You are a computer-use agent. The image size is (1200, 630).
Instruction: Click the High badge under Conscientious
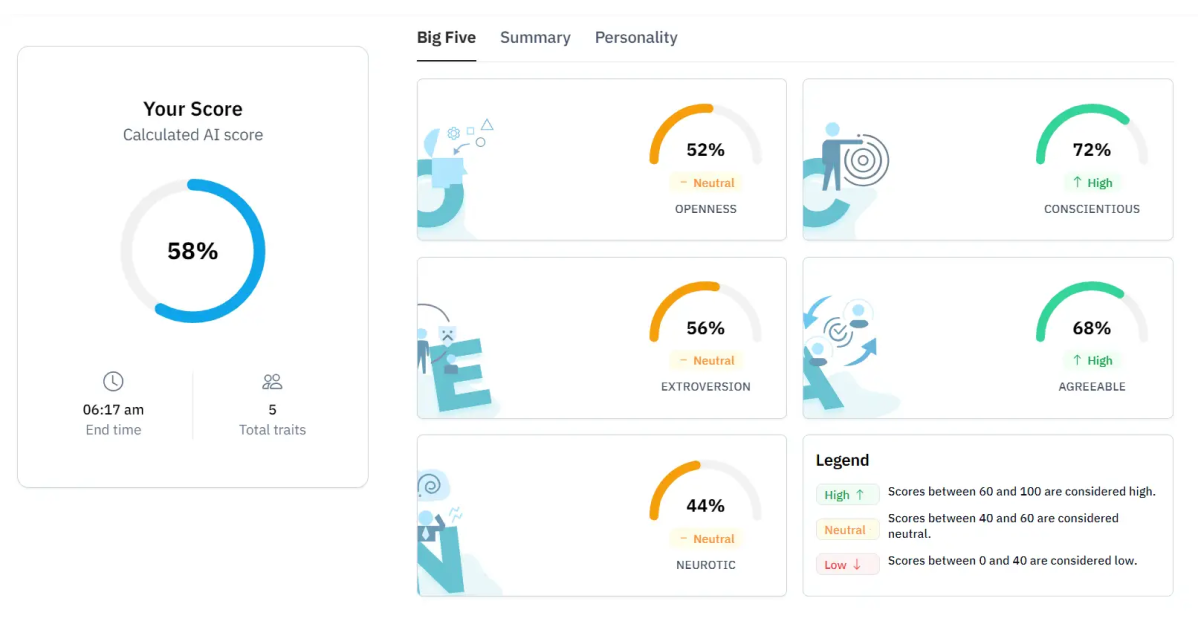1092,183
